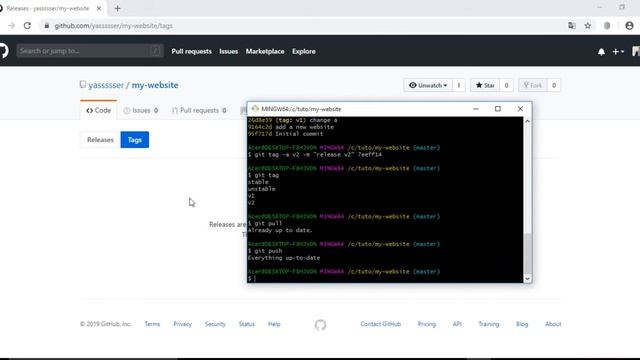The height and width of the screenshot is (360, 640).
Task: Click the GitHub mark icon in footer
Action: coord(320,325)
